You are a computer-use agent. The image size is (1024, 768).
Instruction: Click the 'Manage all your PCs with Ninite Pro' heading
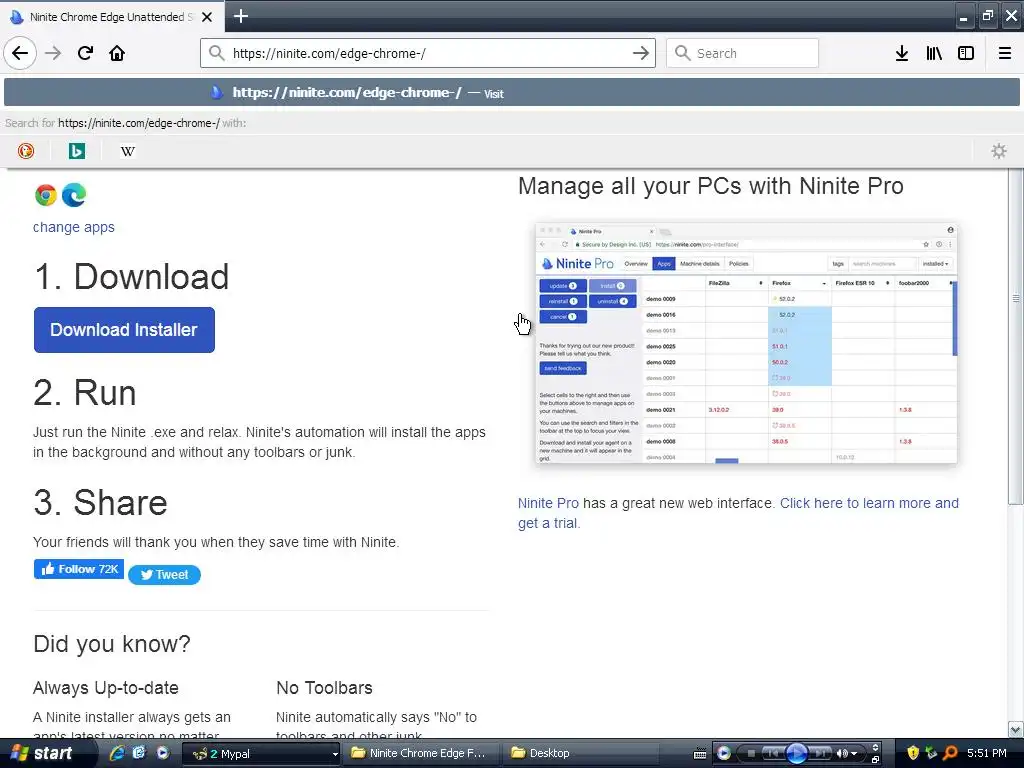(711, 186)
